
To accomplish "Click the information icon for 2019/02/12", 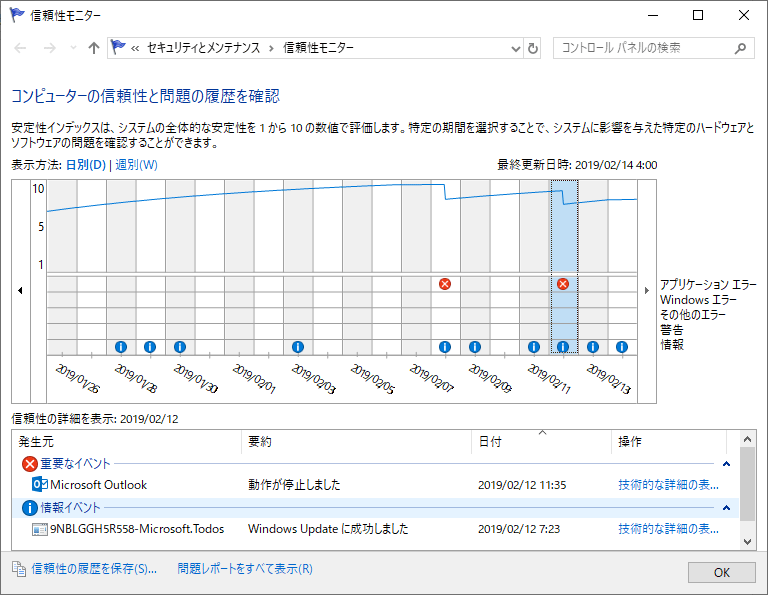I will click(563, 347).
